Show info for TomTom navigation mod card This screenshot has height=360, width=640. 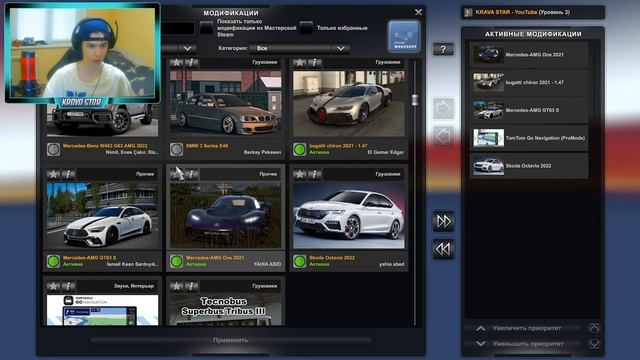point(68,286)
